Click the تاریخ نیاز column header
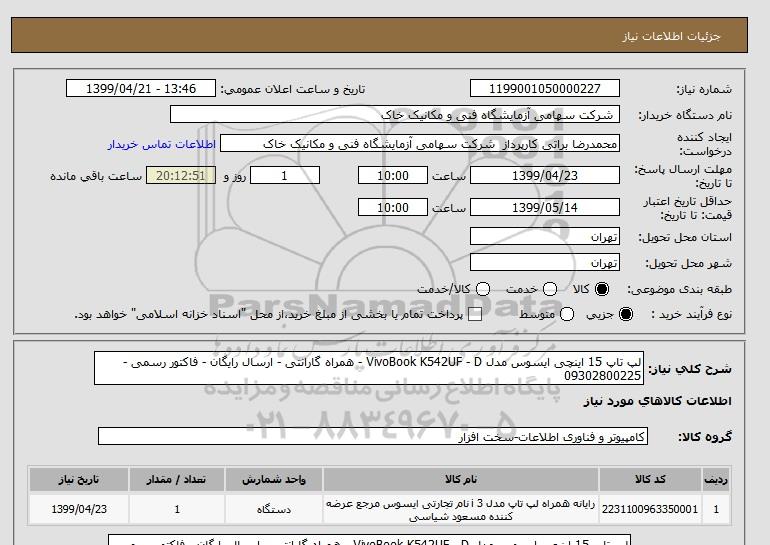Screen dimensions: 770x545 [79, 479]
